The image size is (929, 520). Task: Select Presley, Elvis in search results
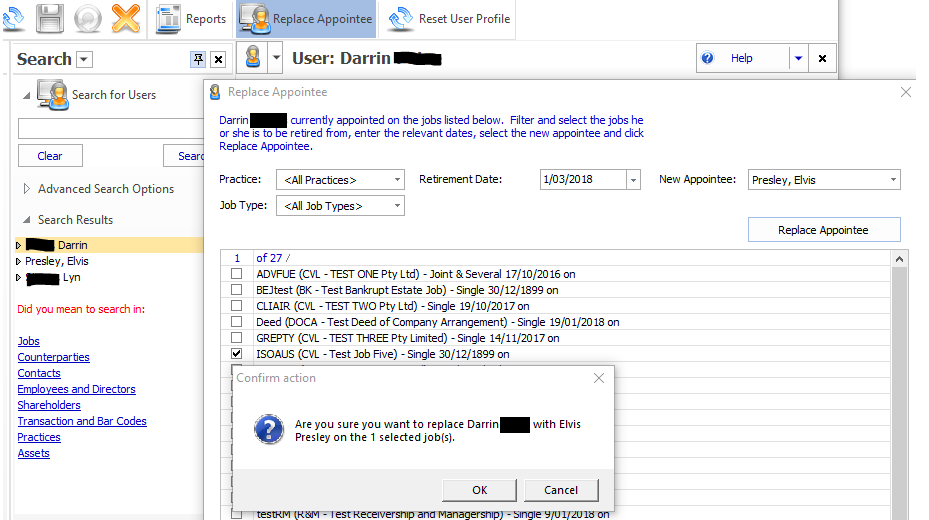(57, 261)
